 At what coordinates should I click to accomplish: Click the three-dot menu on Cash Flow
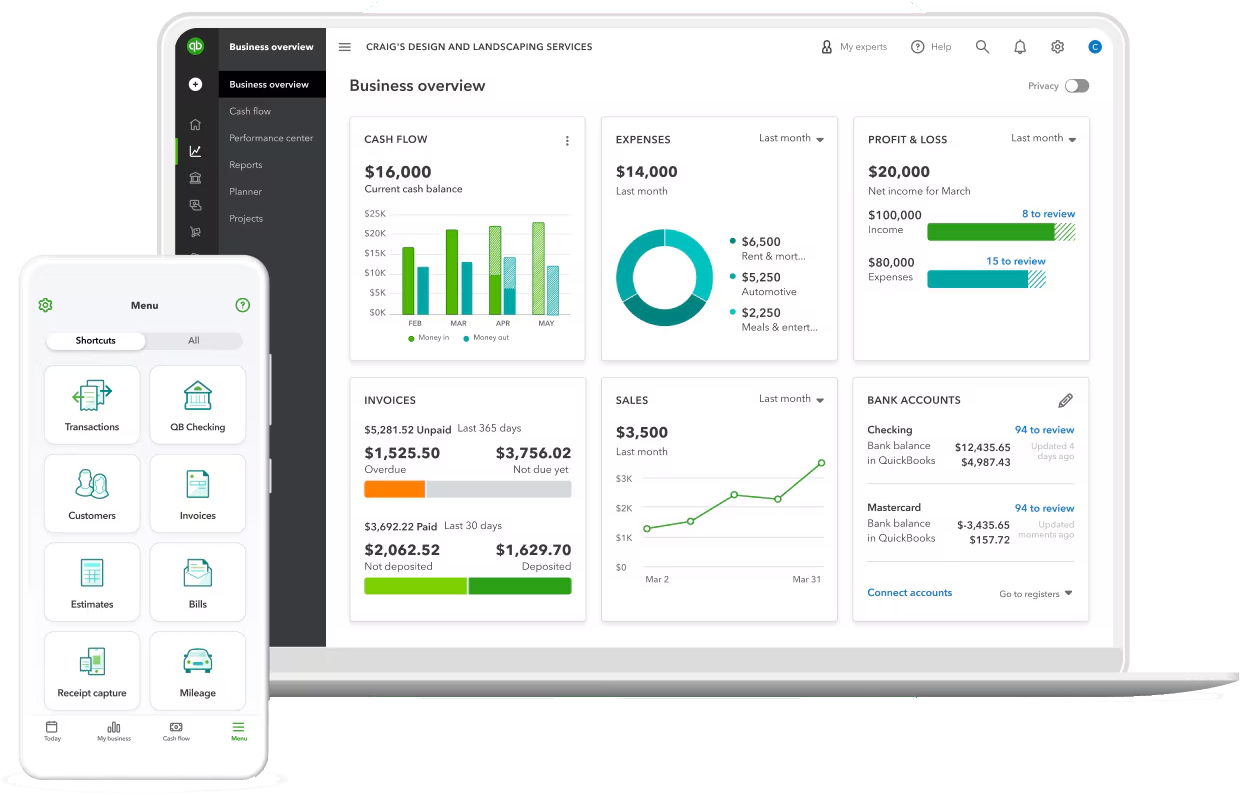pos(567,141)
